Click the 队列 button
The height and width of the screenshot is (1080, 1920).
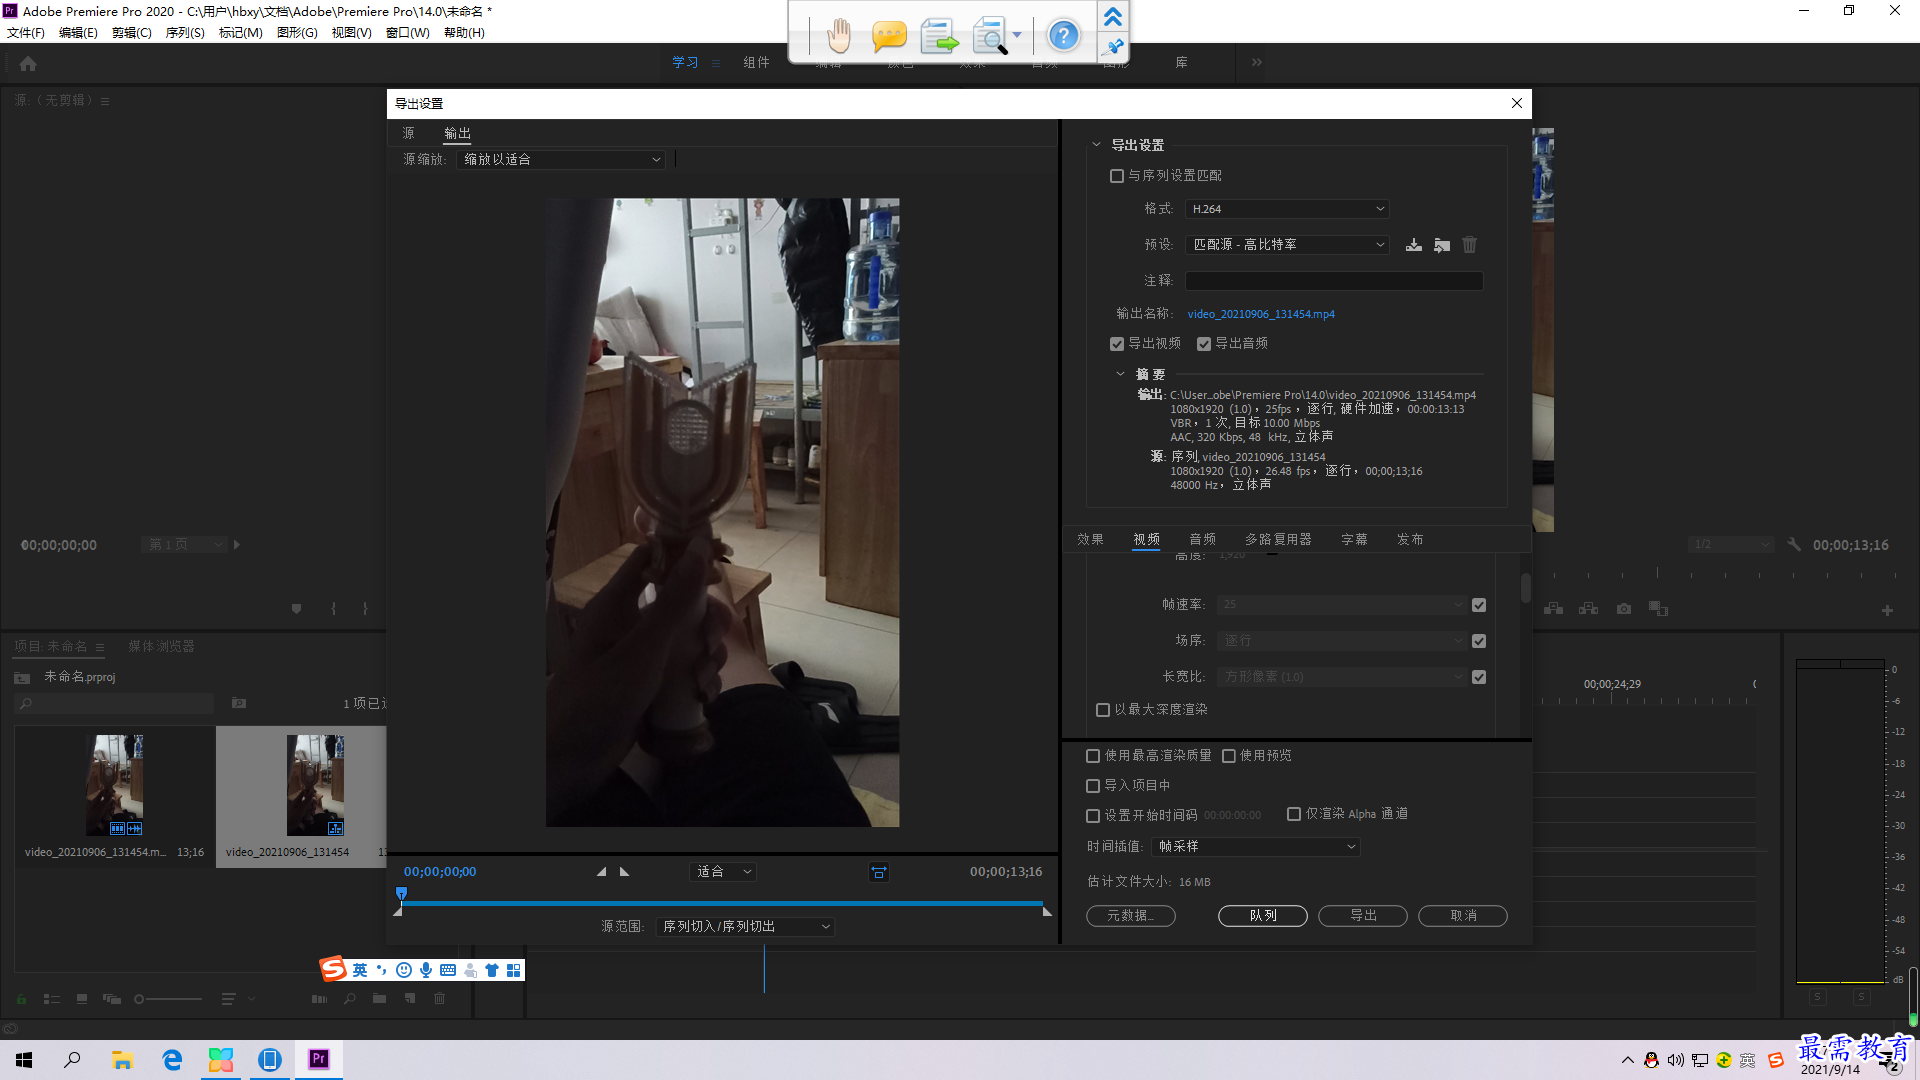point(1263,916)
